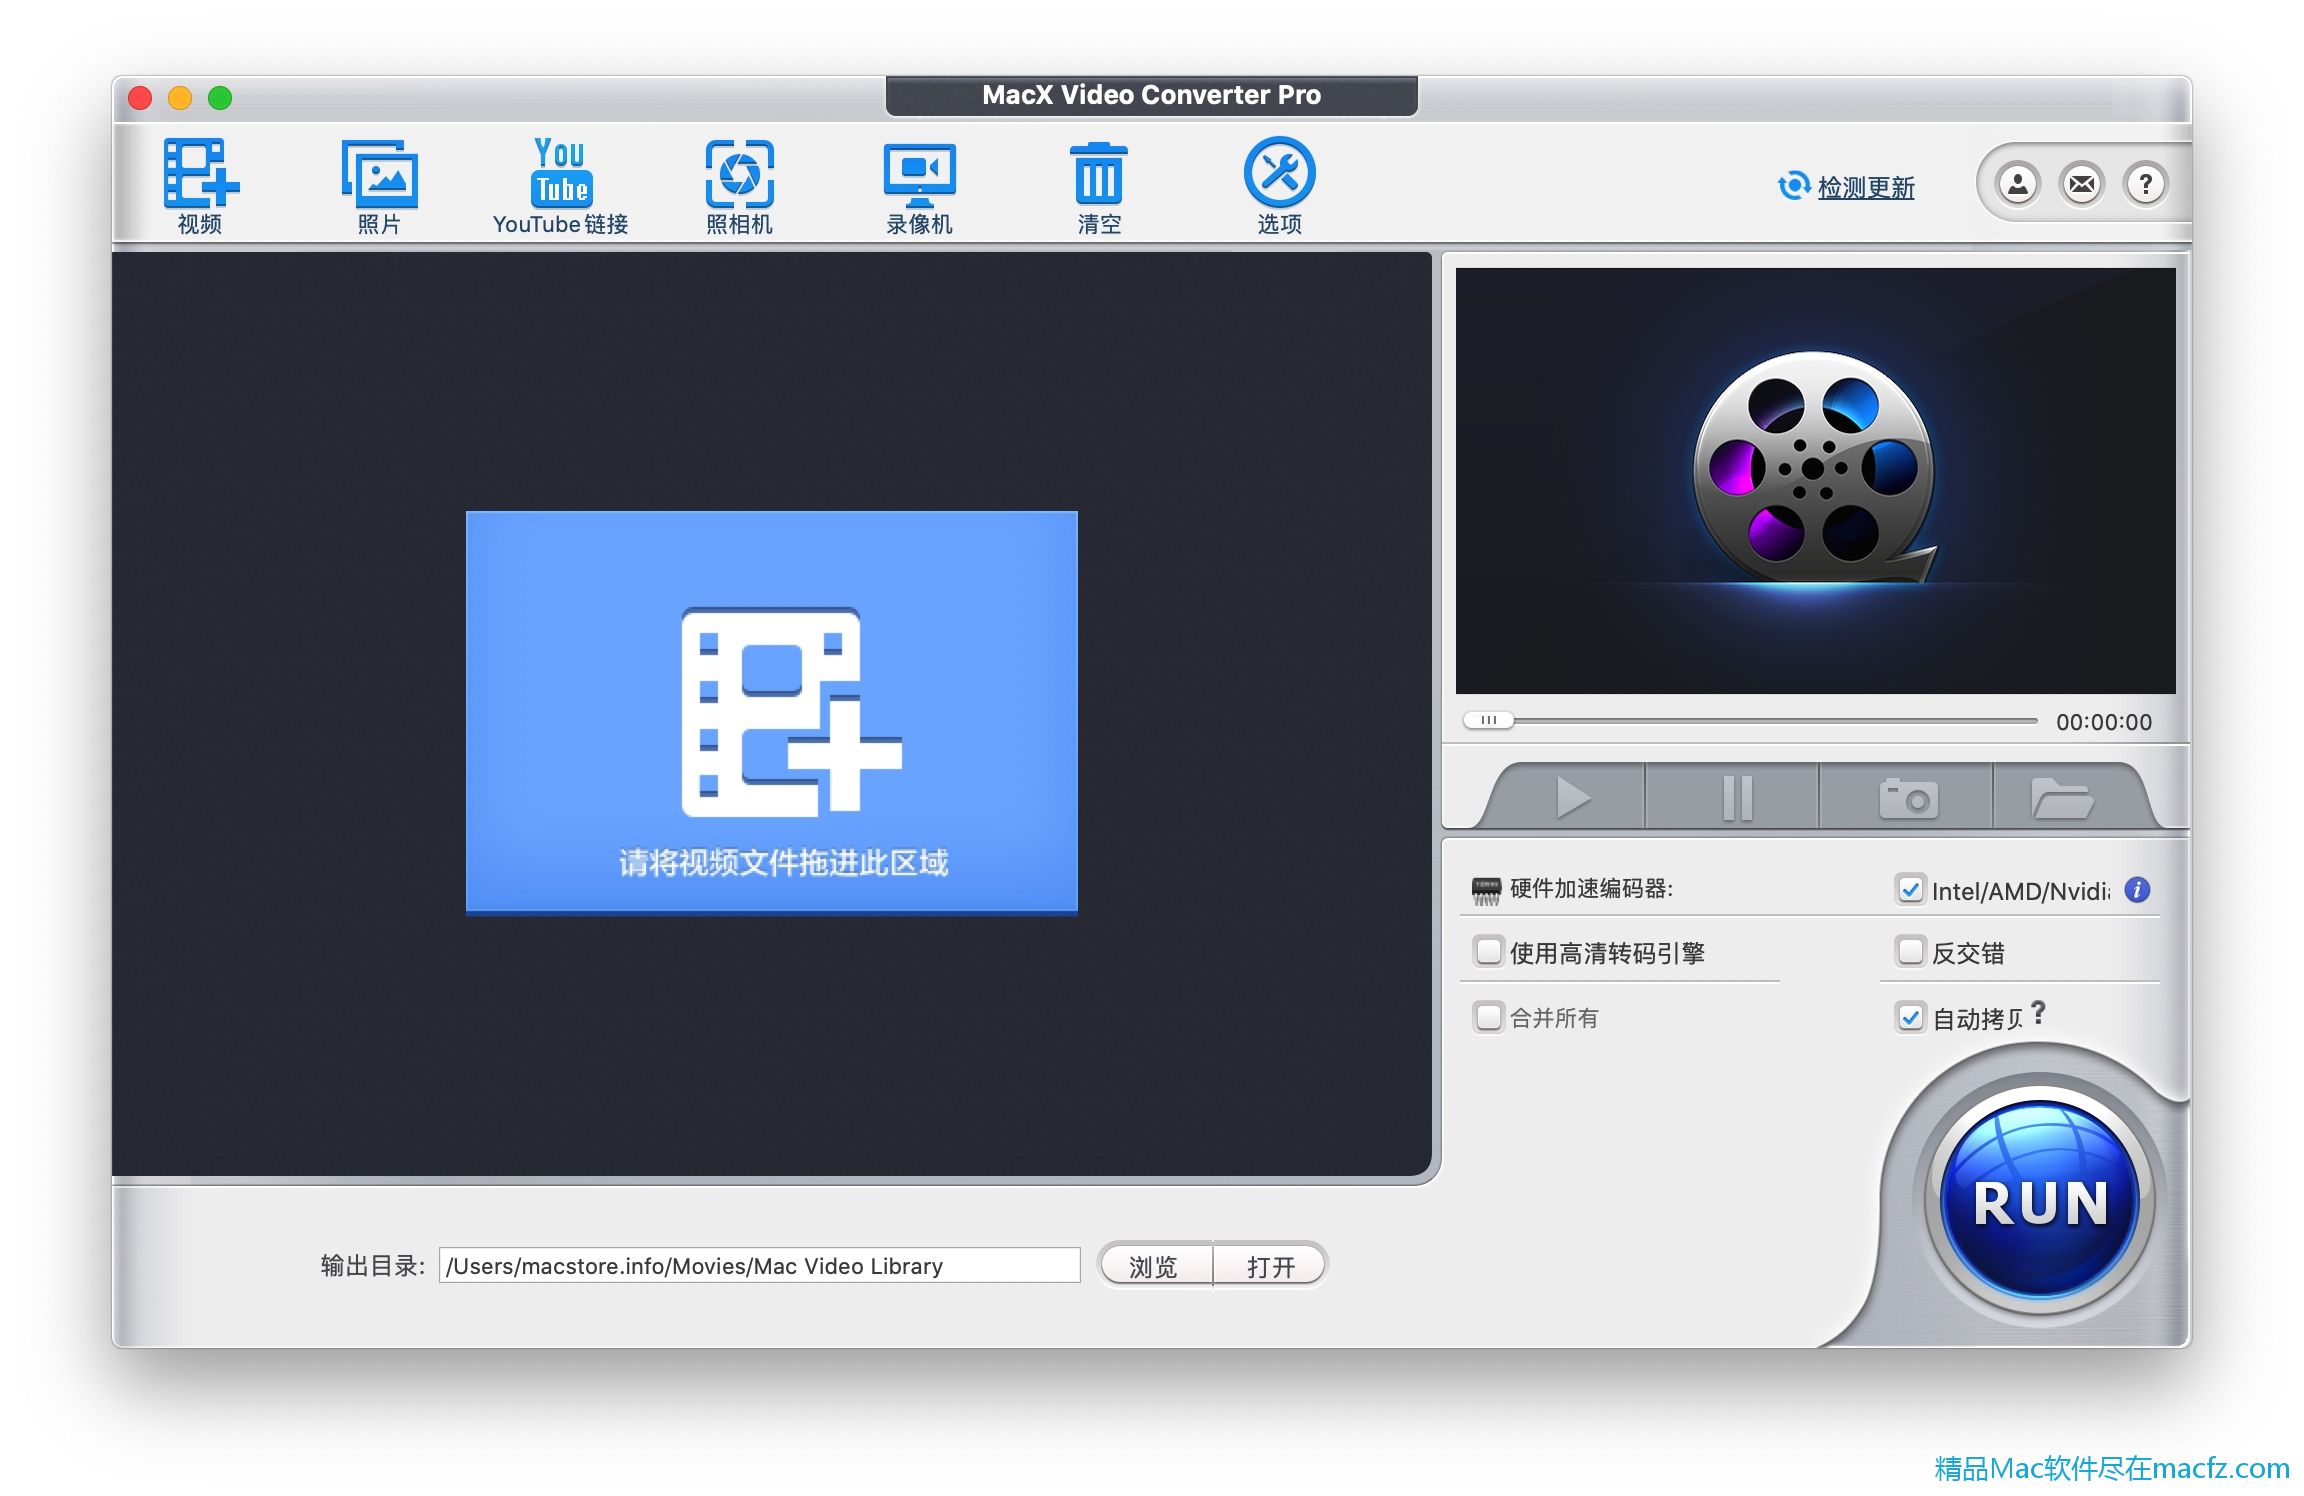Click the green full-screen button

point(220,98)
